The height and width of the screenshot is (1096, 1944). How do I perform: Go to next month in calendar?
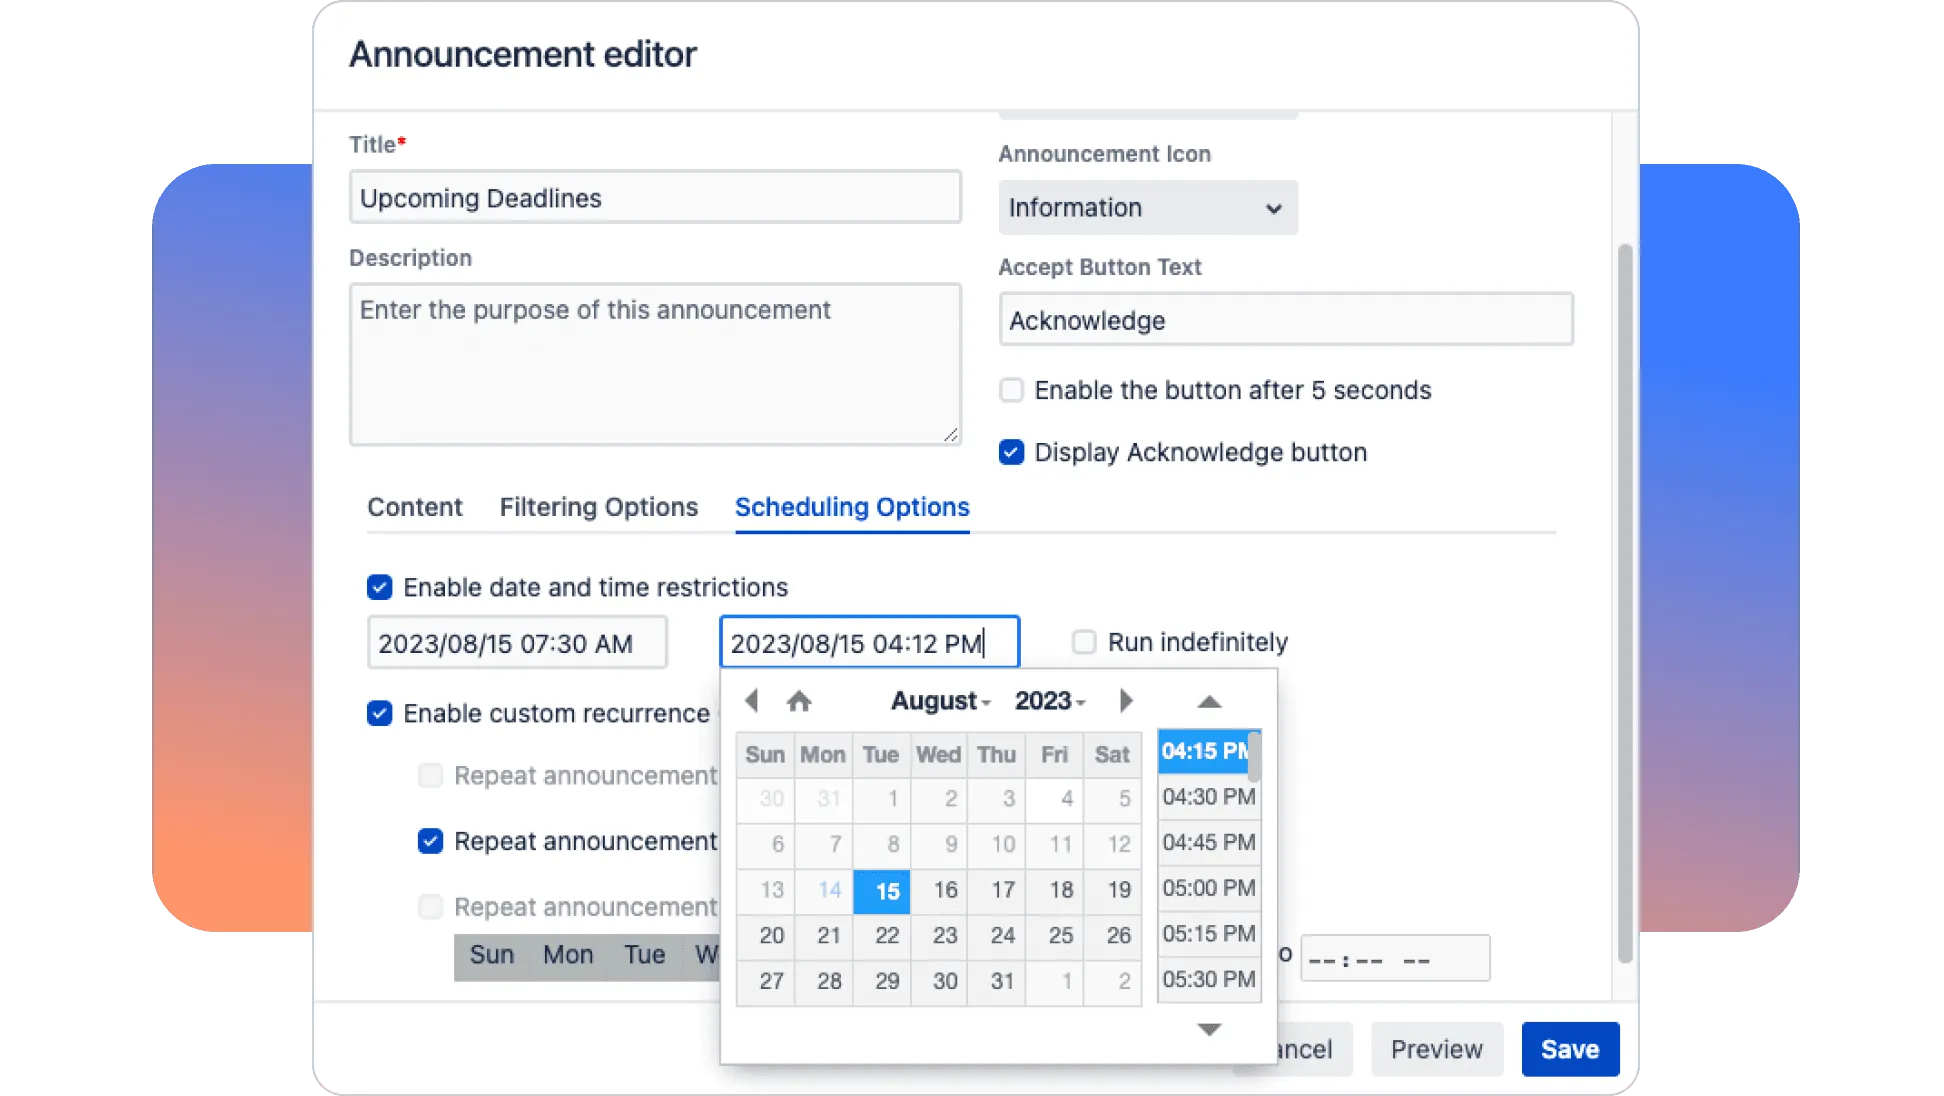click(1126, 701)
